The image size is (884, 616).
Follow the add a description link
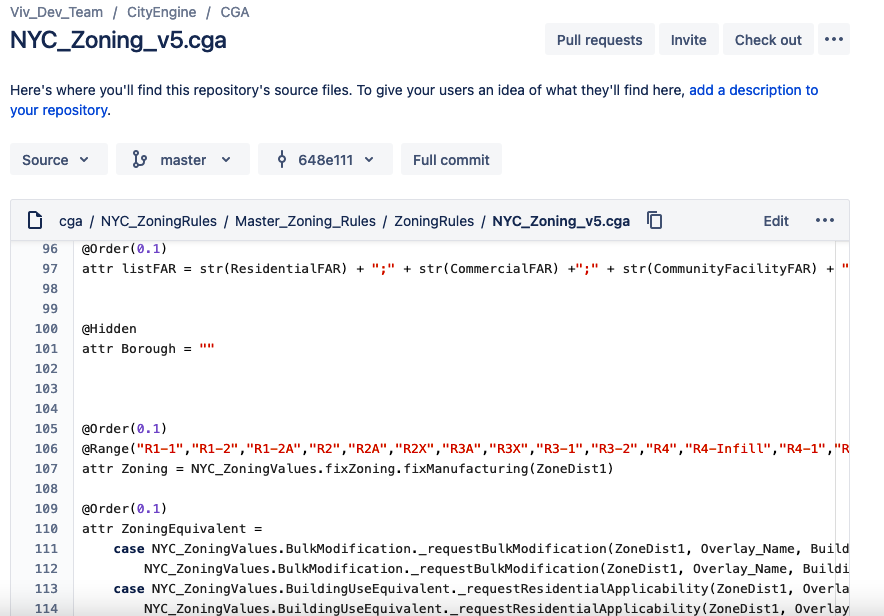click(x=753, y=90)
